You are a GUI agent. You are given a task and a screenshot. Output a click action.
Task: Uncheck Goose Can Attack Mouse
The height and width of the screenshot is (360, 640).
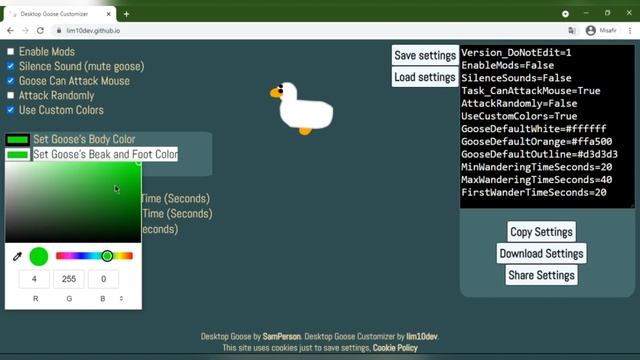[11, 81]
